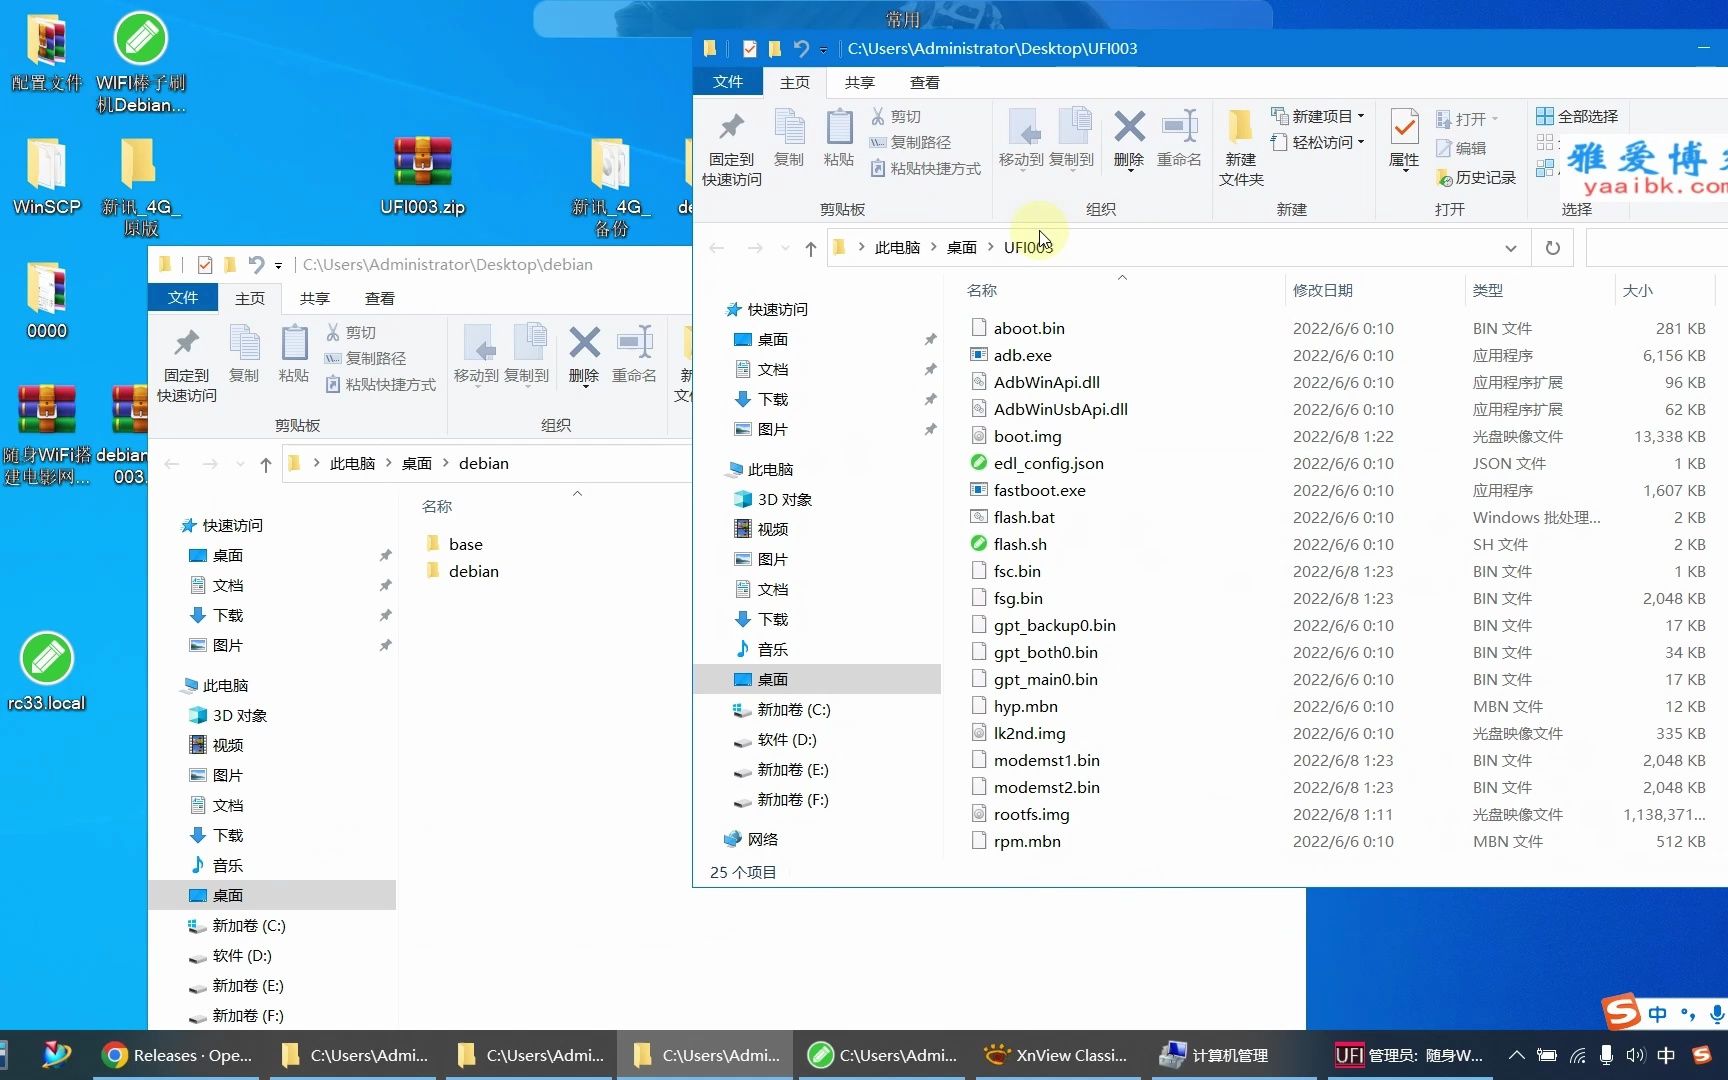Select 0000 archive on desktop
Screen dimensions: 1728x1080
(46, 300)
